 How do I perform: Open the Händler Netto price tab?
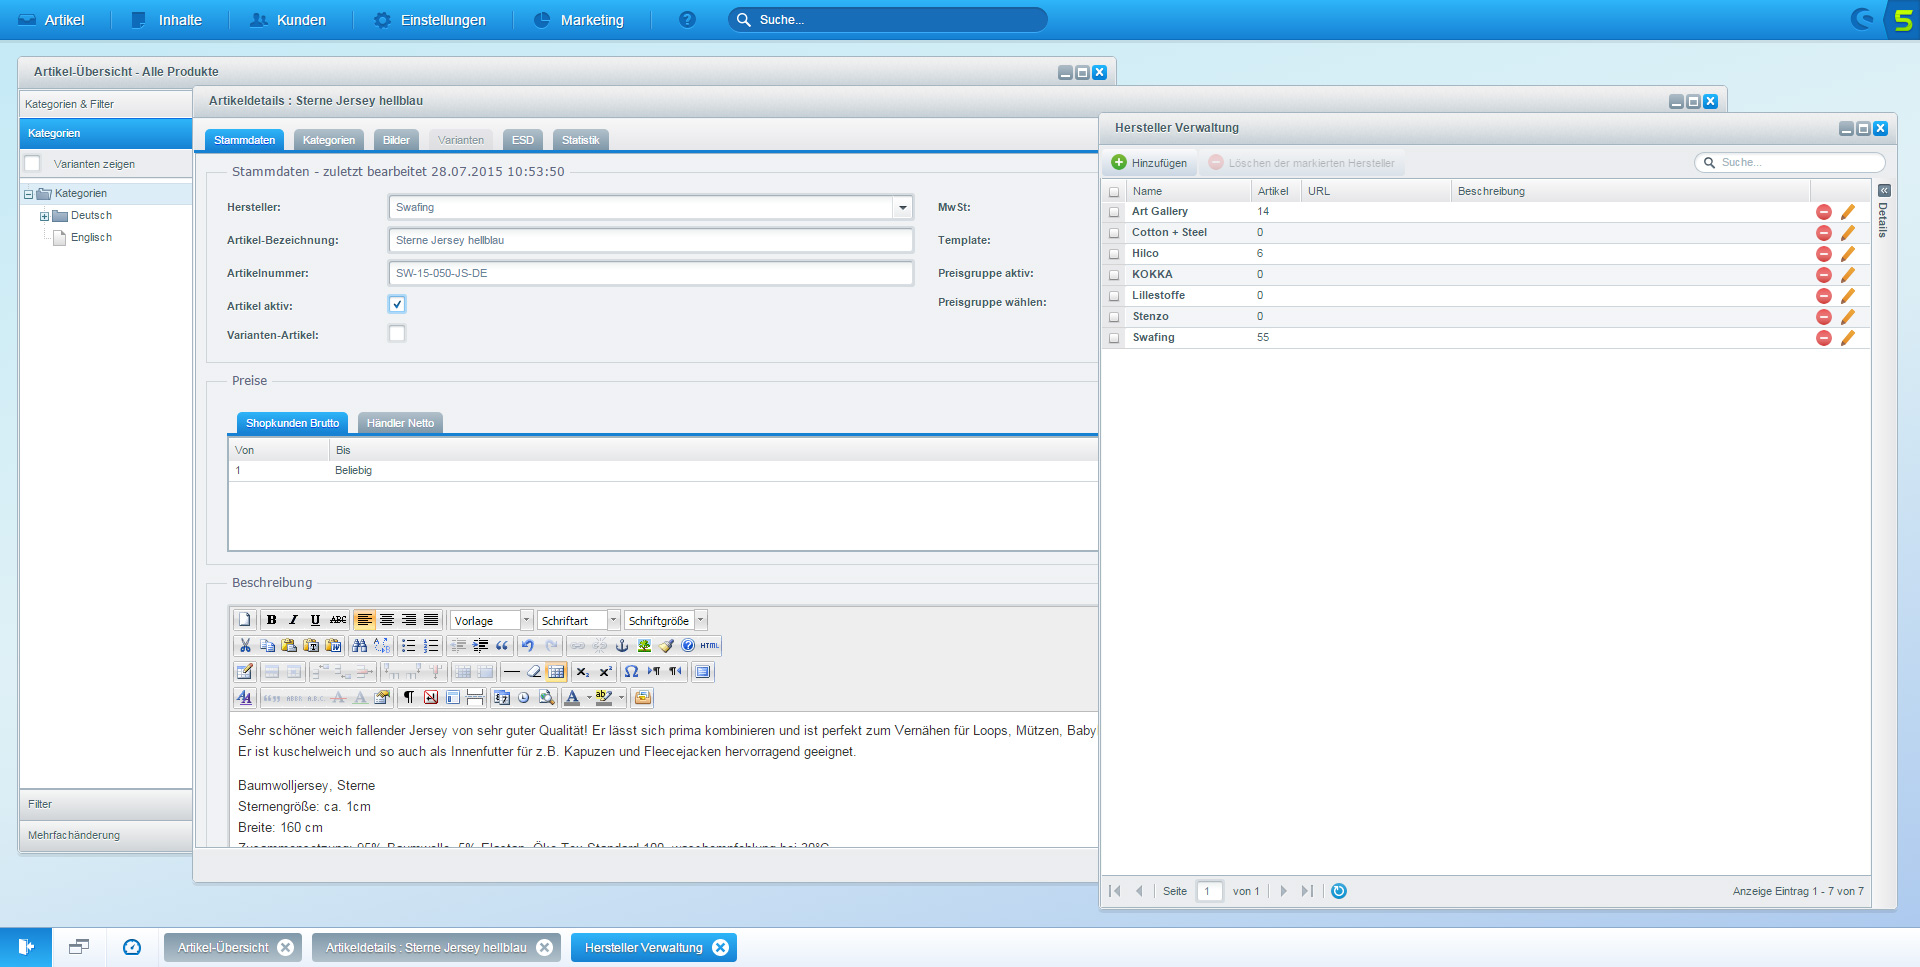(x=400, y=424)
